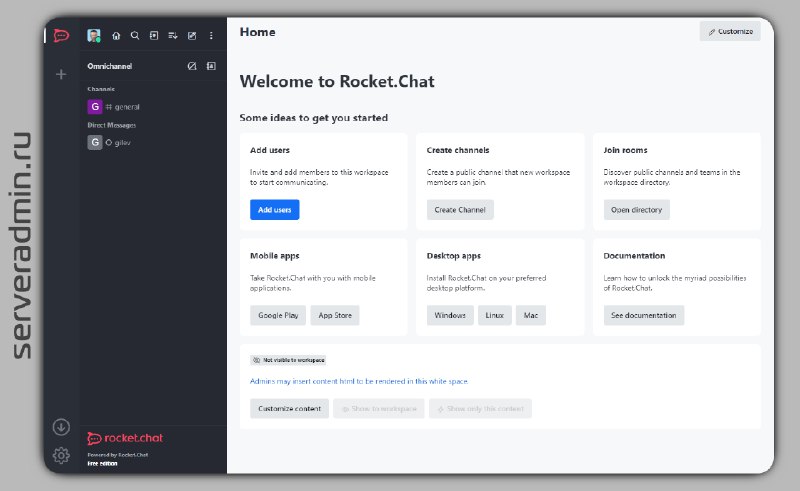Open the Omnichannel contact center icon
The width and height of the screenshot is (800, 491).
coord(211,66)
